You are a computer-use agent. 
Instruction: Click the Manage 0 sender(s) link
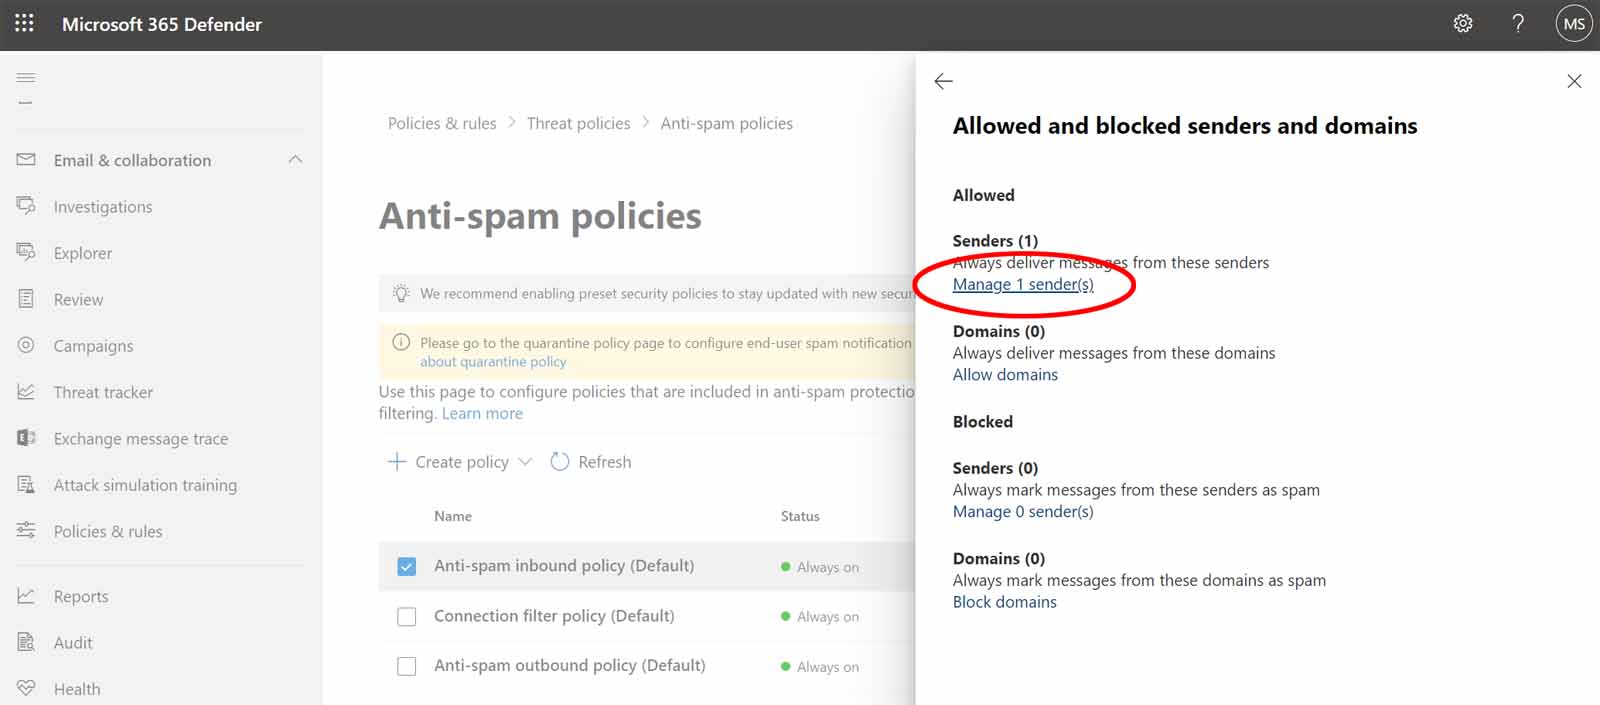pyautogui.click(x=1023, y=511)
